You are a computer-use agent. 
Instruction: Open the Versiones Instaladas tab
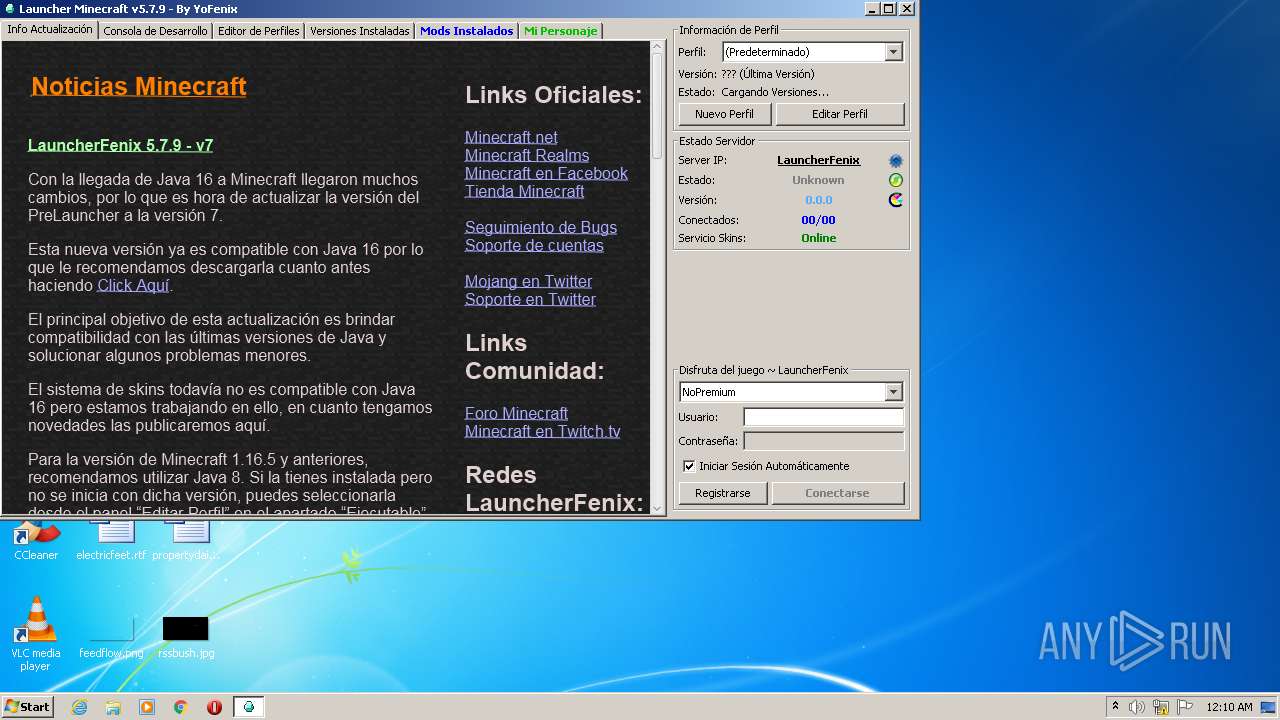coord(359,31)
